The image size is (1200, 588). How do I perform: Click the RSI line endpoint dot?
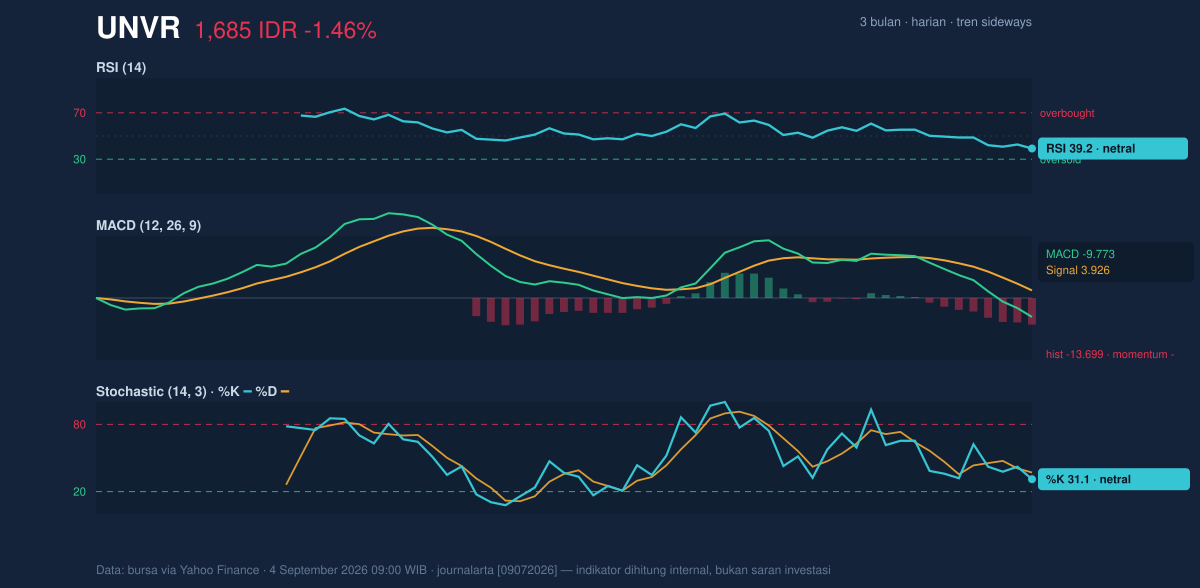[1032, 148]
